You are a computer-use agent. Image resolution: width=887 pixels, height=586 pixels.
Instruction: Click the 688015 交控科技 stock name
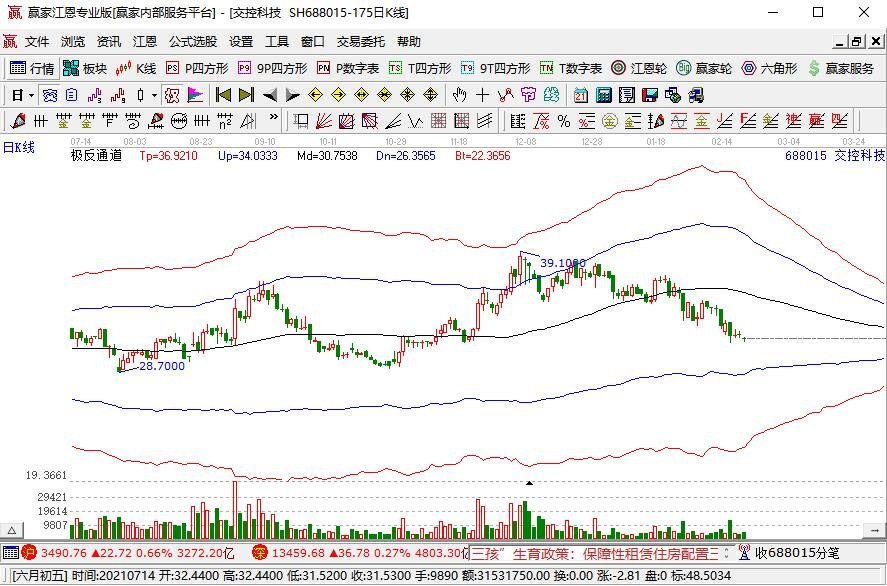click(x=834, y=156)
